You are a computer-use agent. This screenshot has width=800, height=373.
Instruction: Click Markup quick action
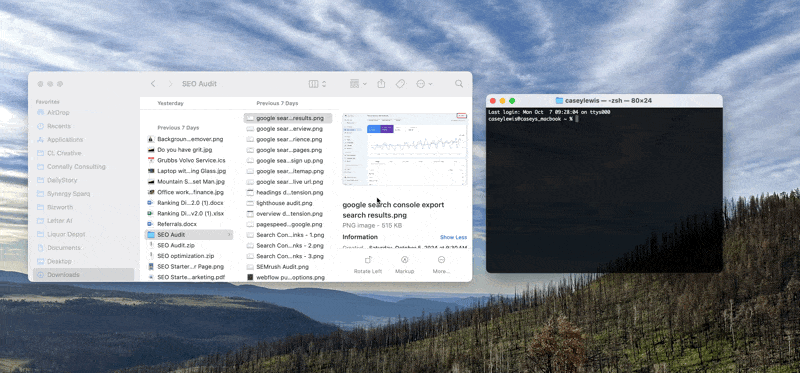(x=405, y=264)
